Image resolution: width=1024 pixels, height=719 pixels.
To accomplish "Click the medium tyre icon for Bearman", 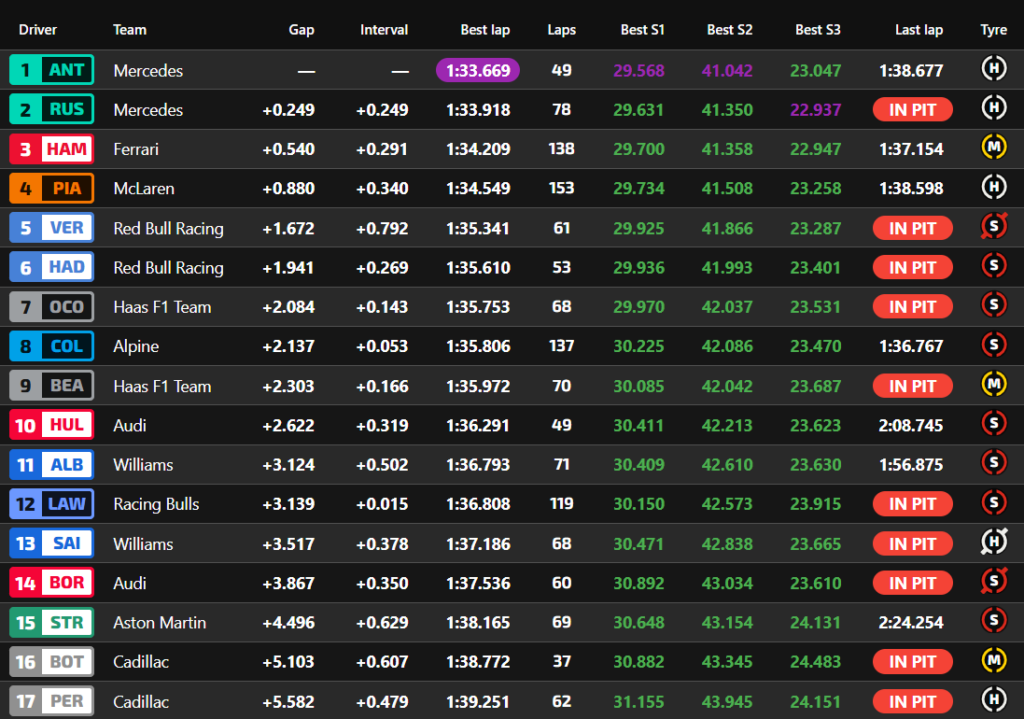I will [x=993, y=386].
